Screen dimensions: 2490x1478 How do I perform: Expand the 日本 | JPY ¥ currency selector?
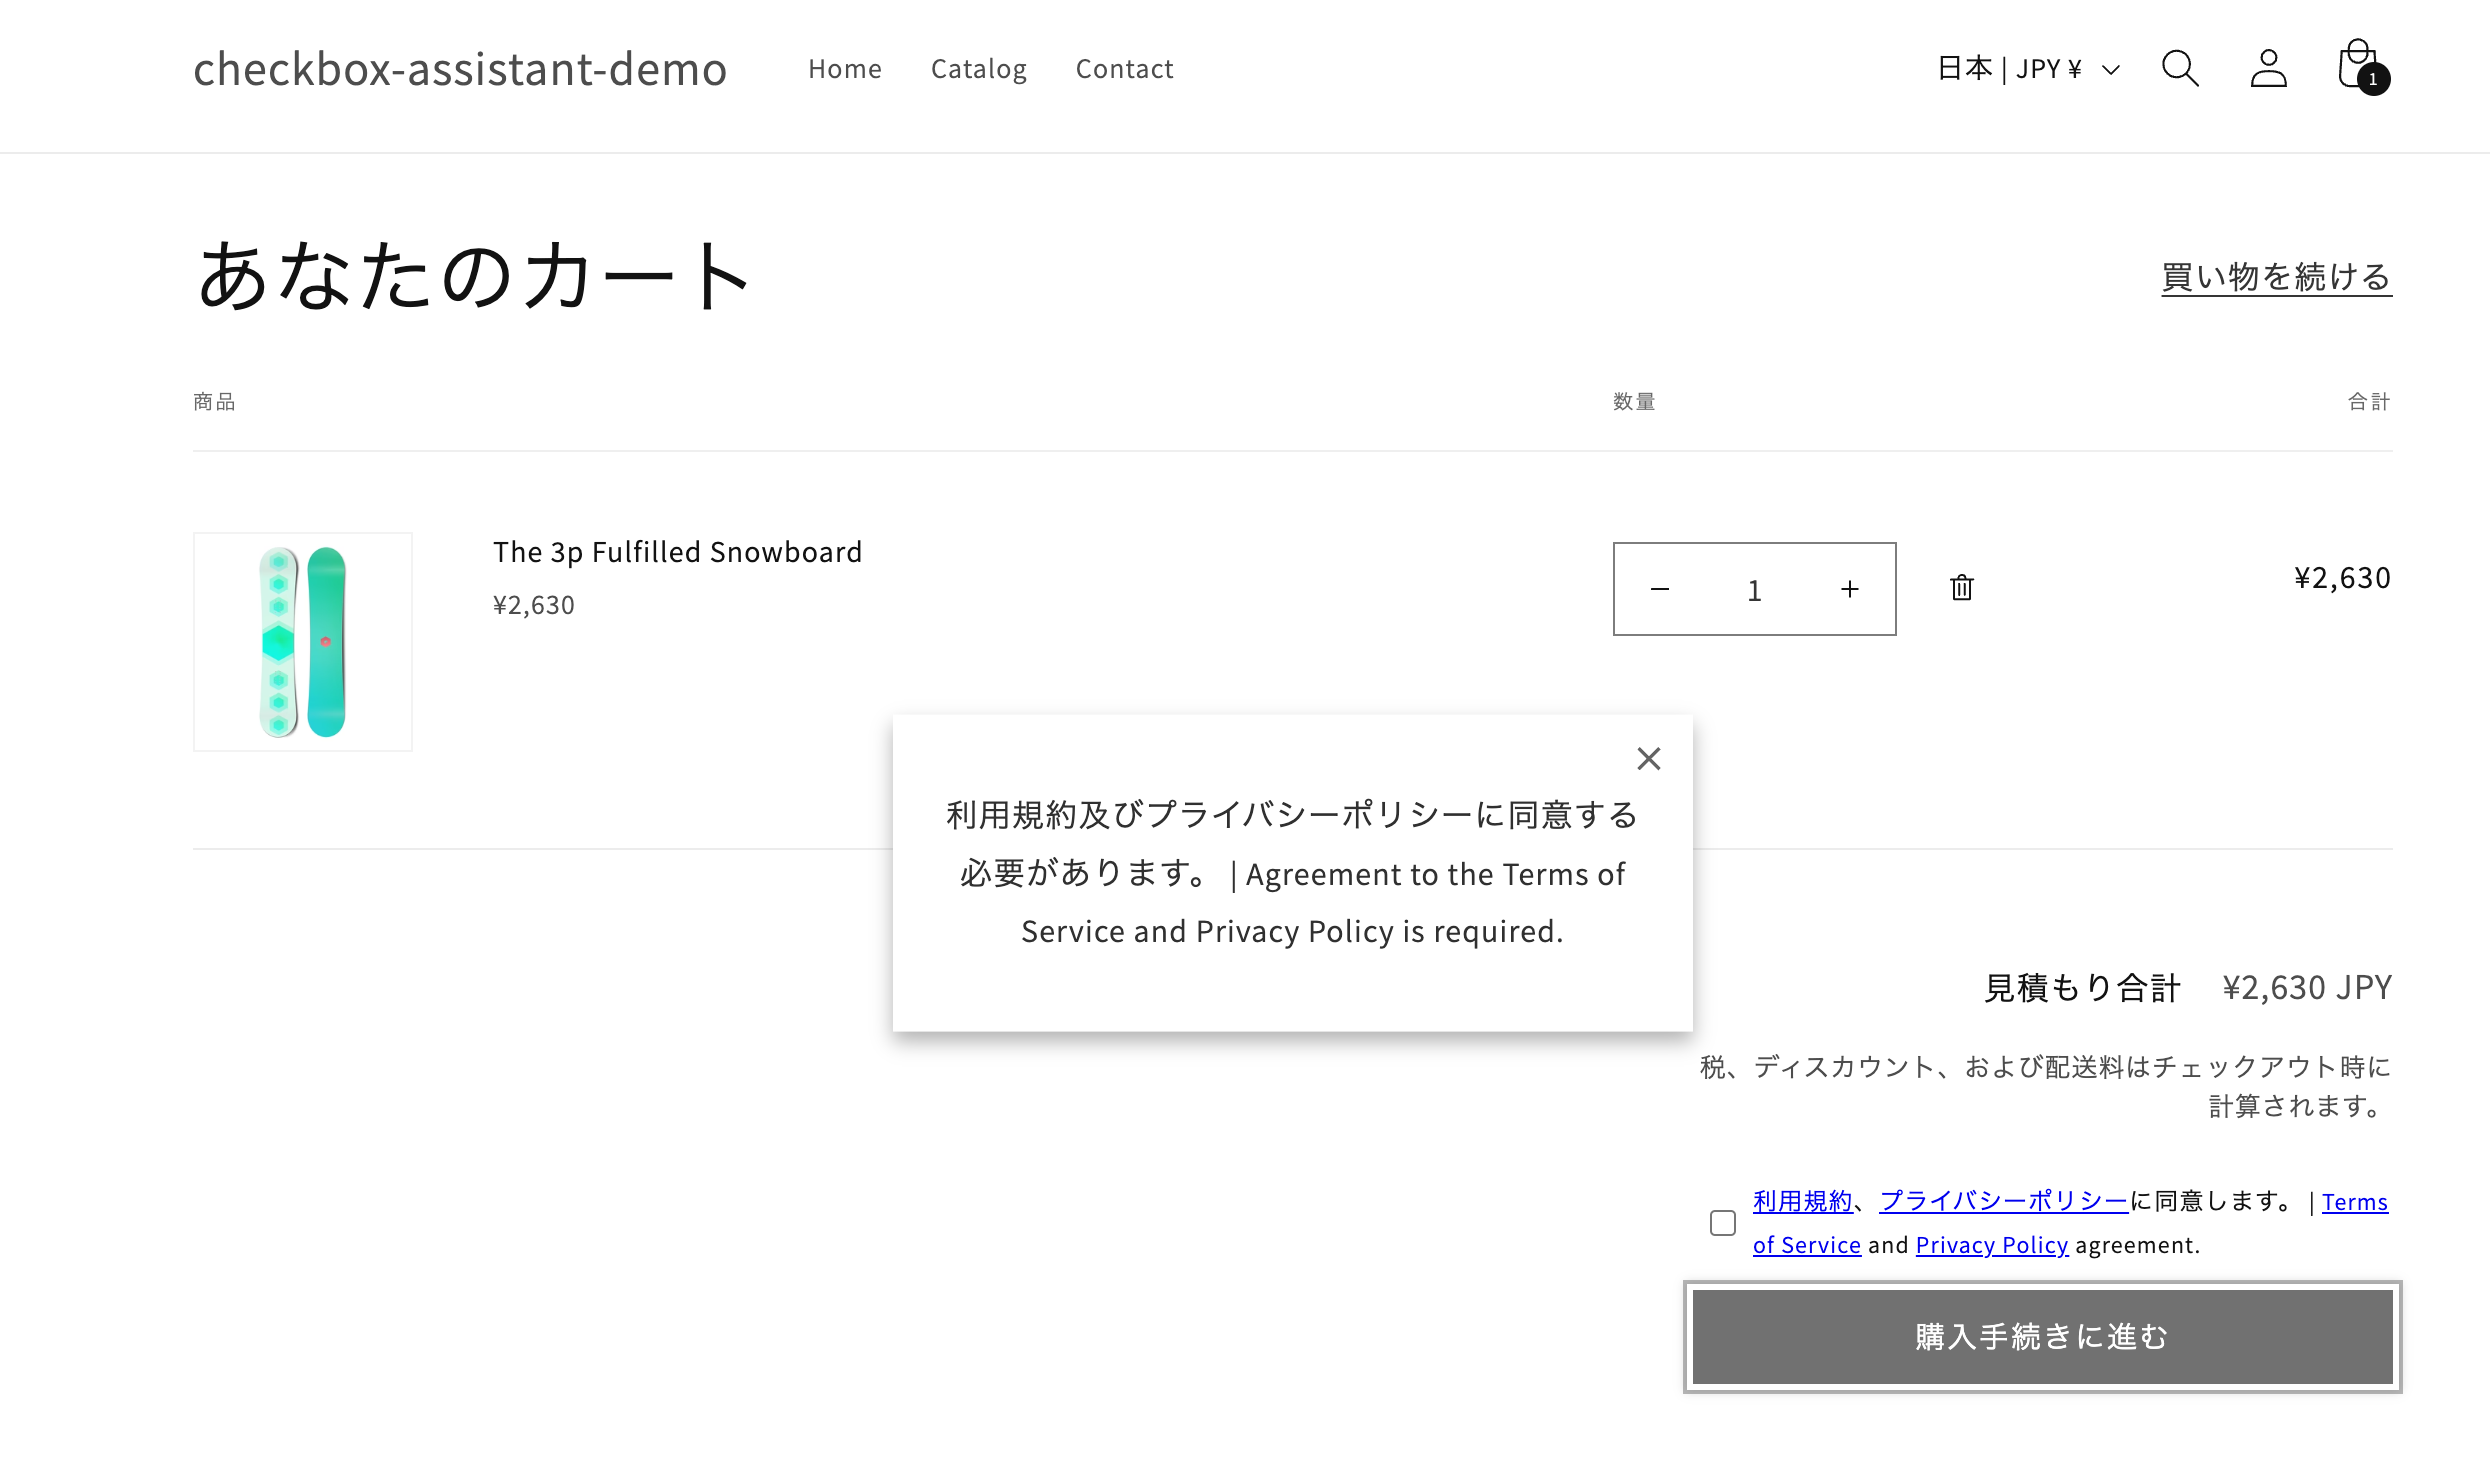[2028, 69]
